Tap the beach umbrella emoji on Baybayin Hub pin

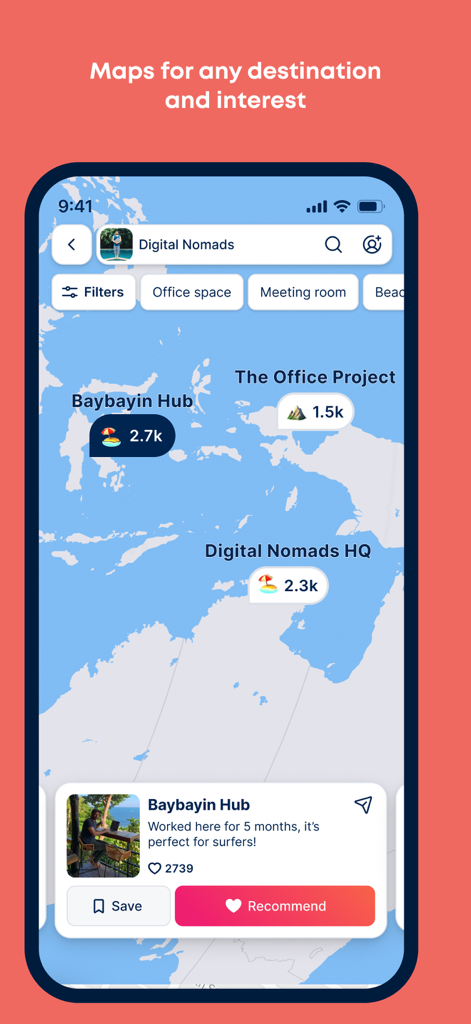point(111,437)
